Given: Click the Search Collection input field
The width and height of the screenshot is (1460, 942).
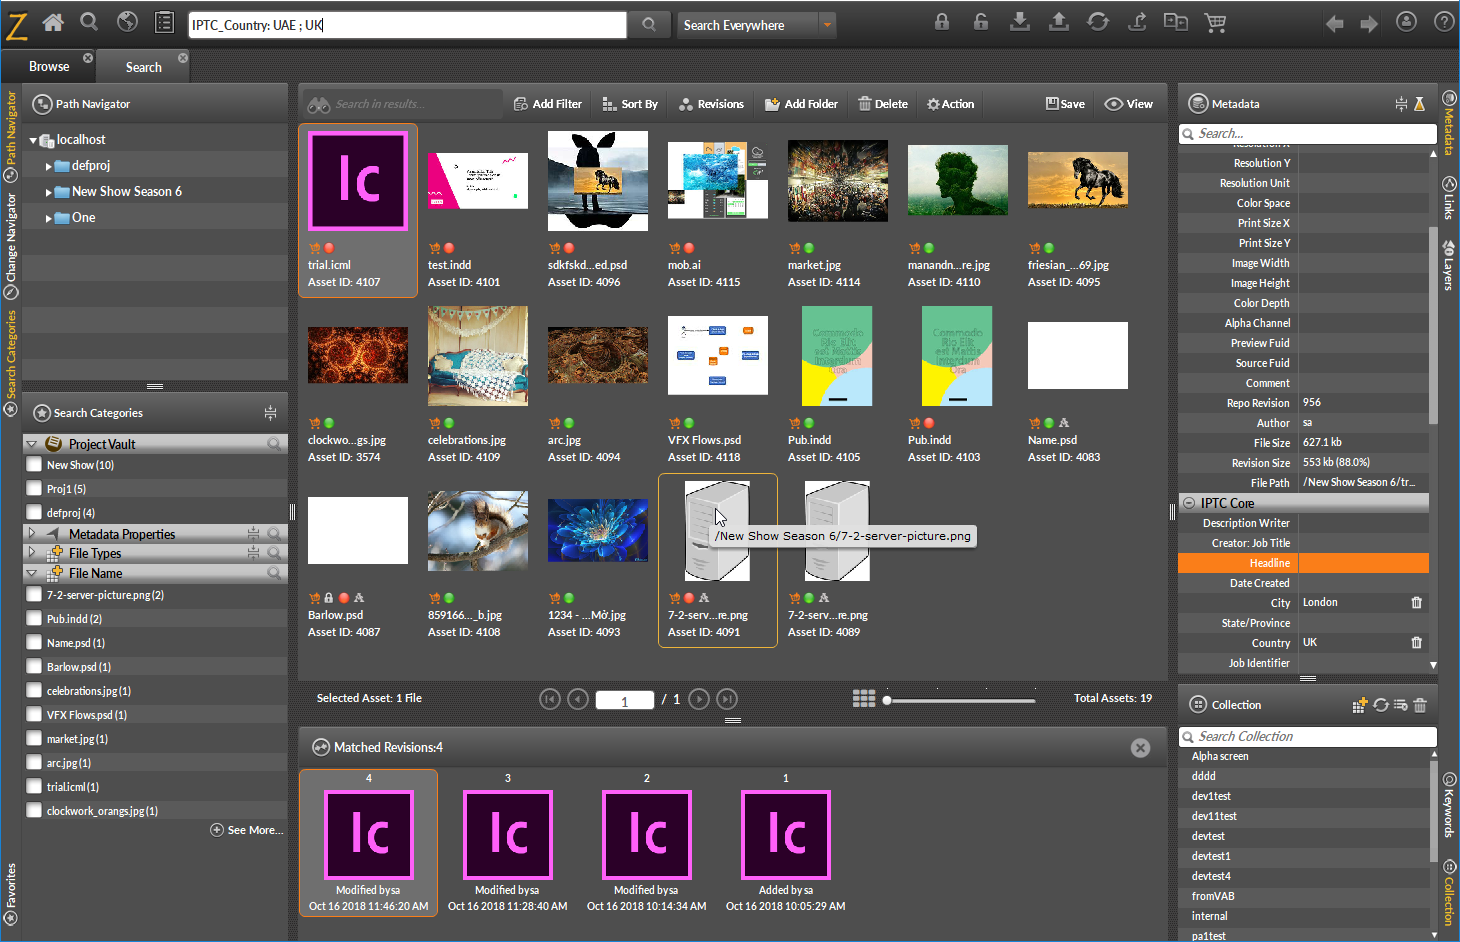Looking at the screenshot, I should [x=1308, y=736].
